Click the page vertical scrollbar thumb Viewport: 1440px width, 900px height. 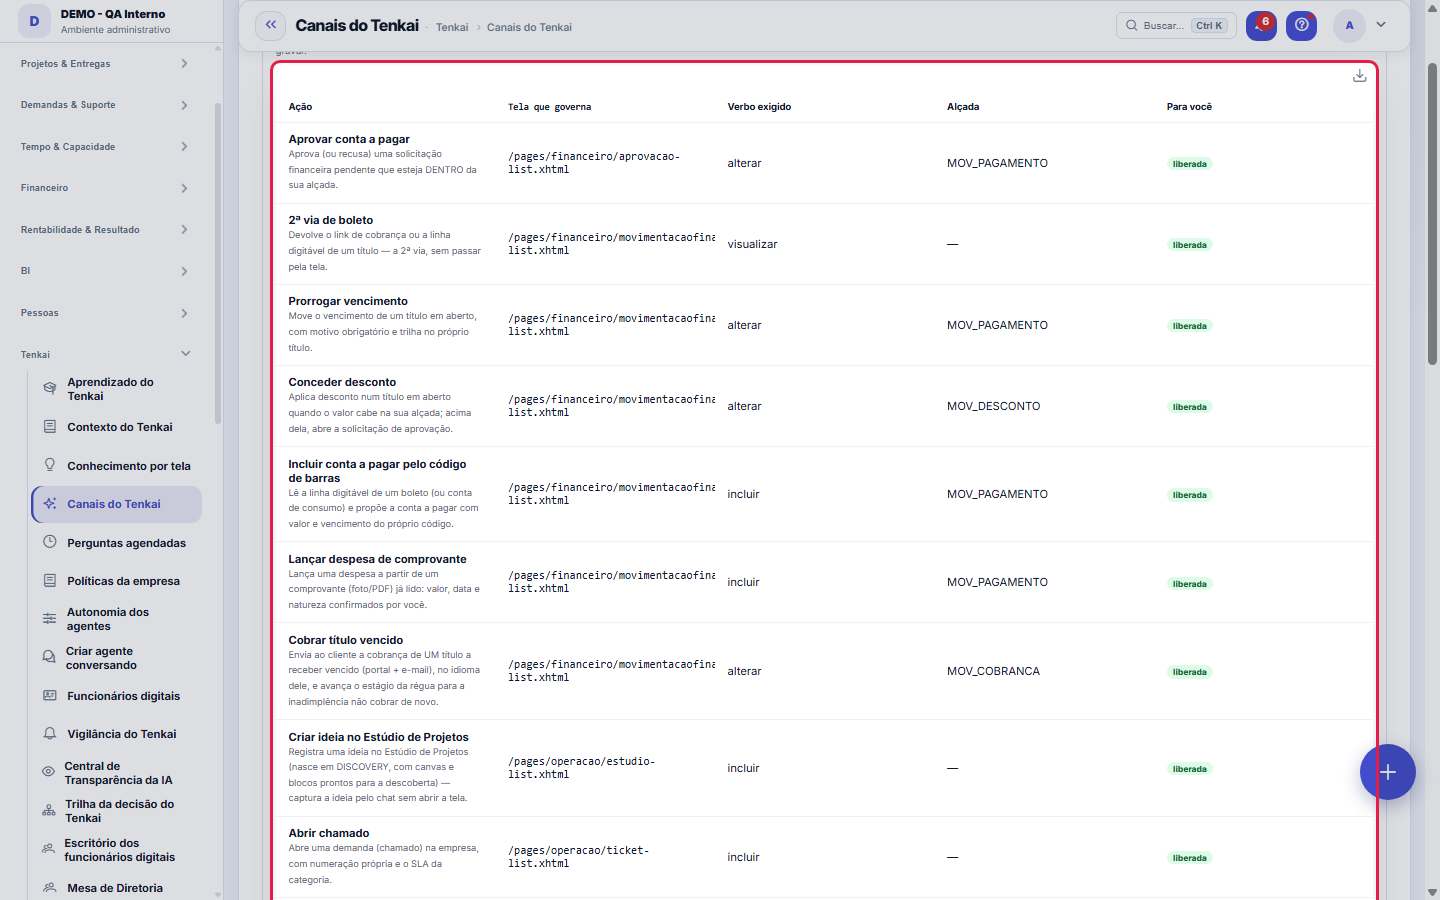(1432, 214)
